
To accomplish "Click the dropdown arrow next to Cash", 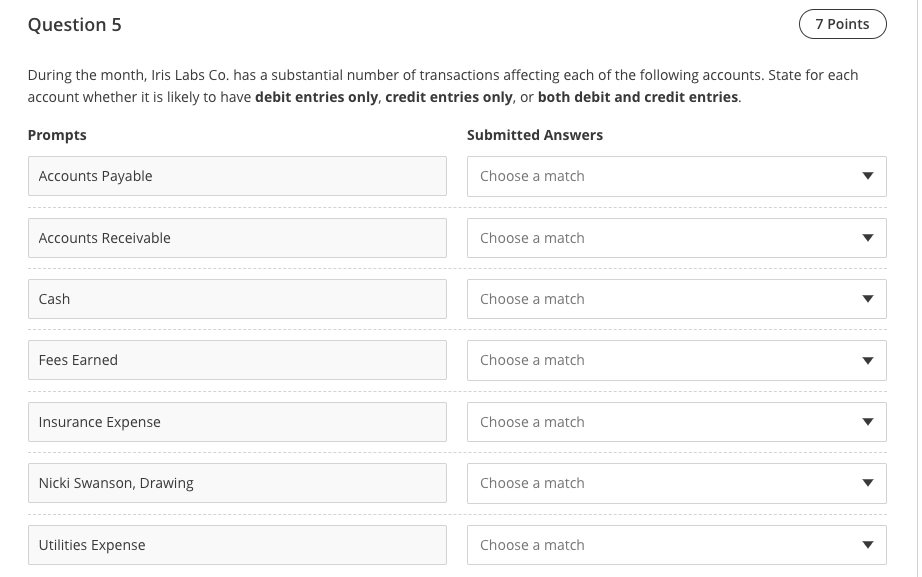I will click(x=867, y=299).
